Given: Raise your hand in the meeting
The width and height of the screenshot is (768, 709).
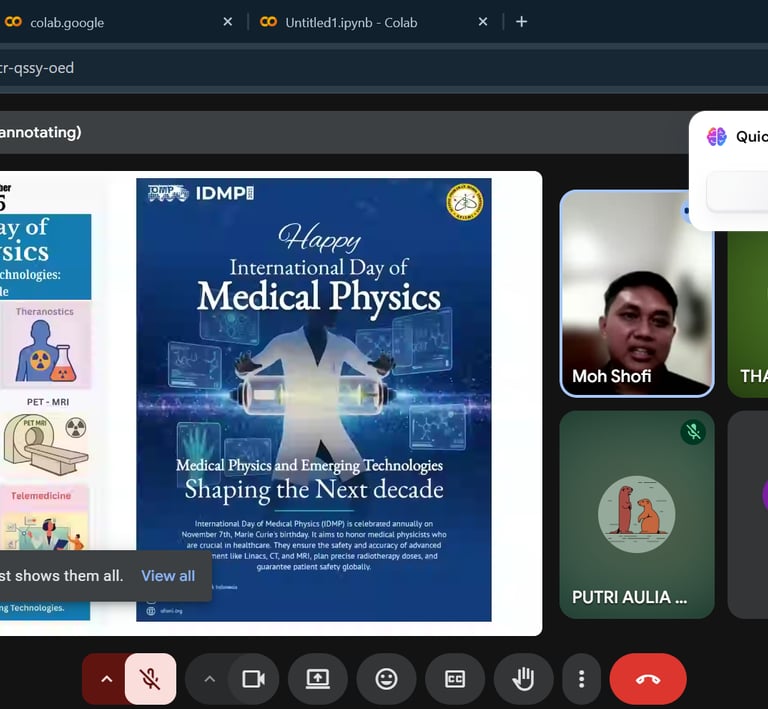Looking at the screenshot, I should click(x=524, y=679).
